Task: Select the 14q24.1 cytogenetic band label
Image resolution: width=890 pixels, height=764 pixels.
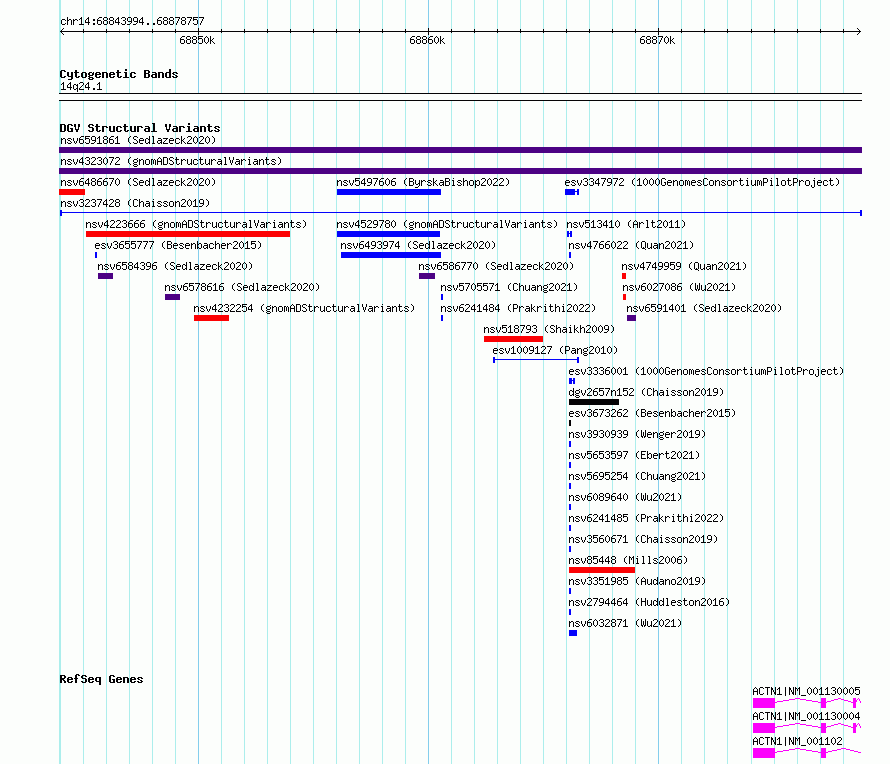Action: coord(81,86)
